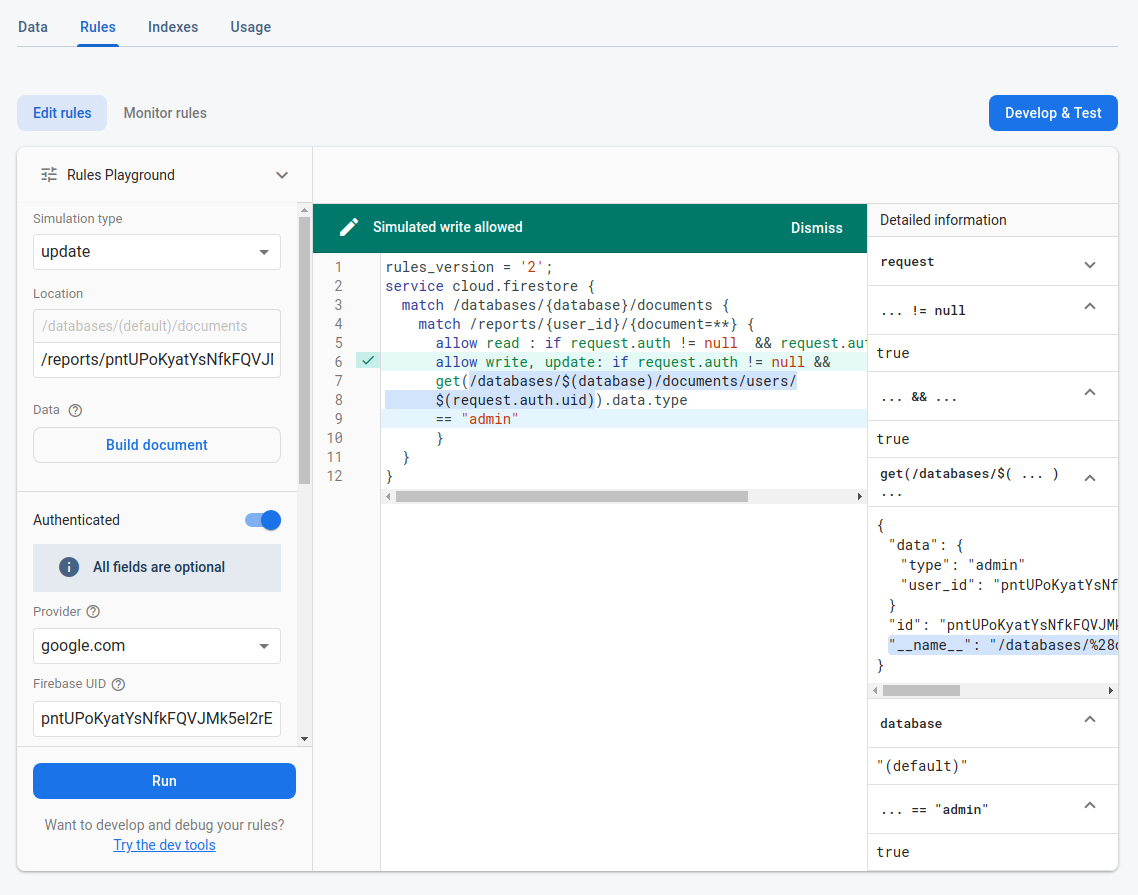Select the Monitor rules tab
This screenshot has height=895, width=1138.
click(164, 113)
